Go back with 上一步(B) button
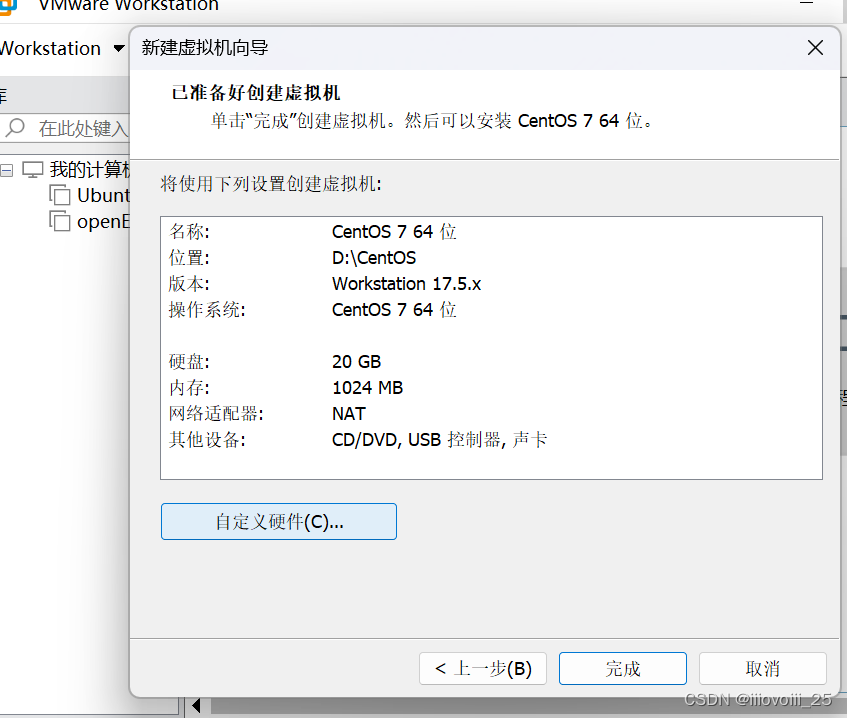This screenshot has width=847, height=718. pos(483,668)
